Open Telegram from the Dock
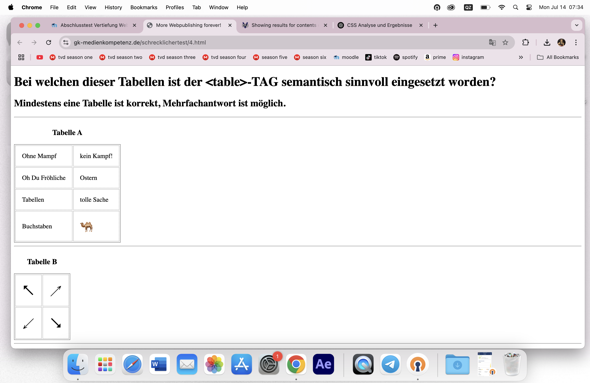The height and width of the screenshot is (383, 590). 391,364
